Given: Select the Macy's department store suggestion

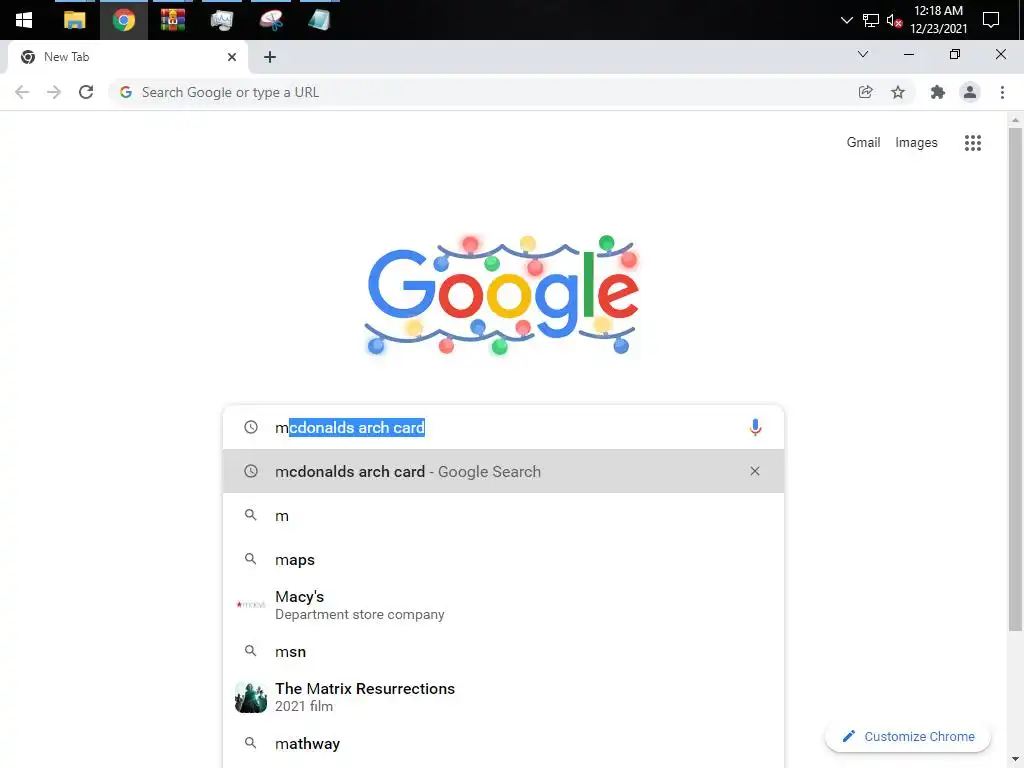Looking at the screenshot, I should [x=503, y=605].
